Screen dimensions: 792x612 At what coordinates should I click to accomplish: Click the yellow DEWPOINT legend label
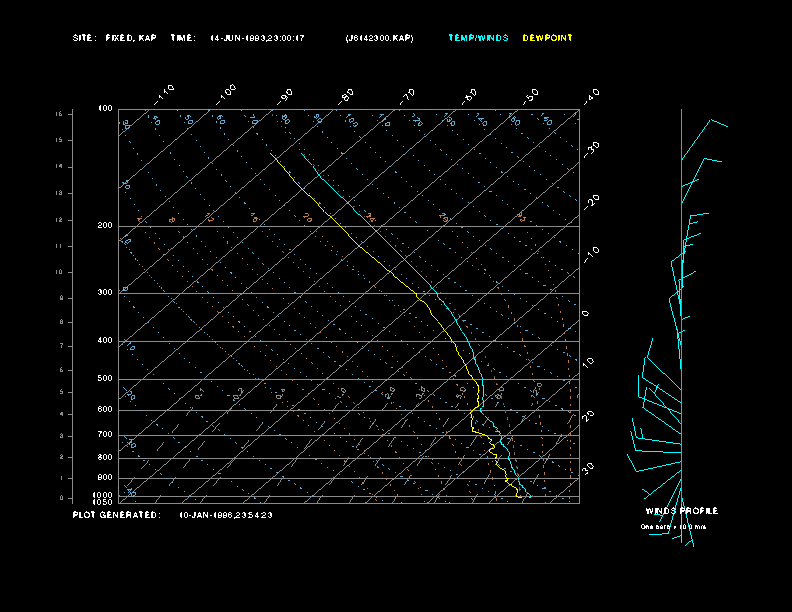(x=548, y=38)
